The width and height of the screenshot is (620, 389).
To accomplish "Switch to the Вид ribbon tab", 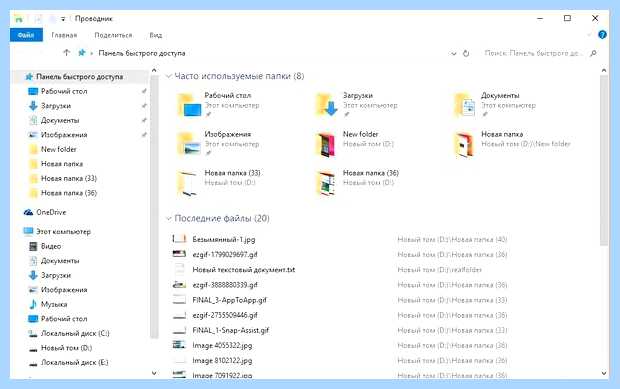I will (156, 35).
